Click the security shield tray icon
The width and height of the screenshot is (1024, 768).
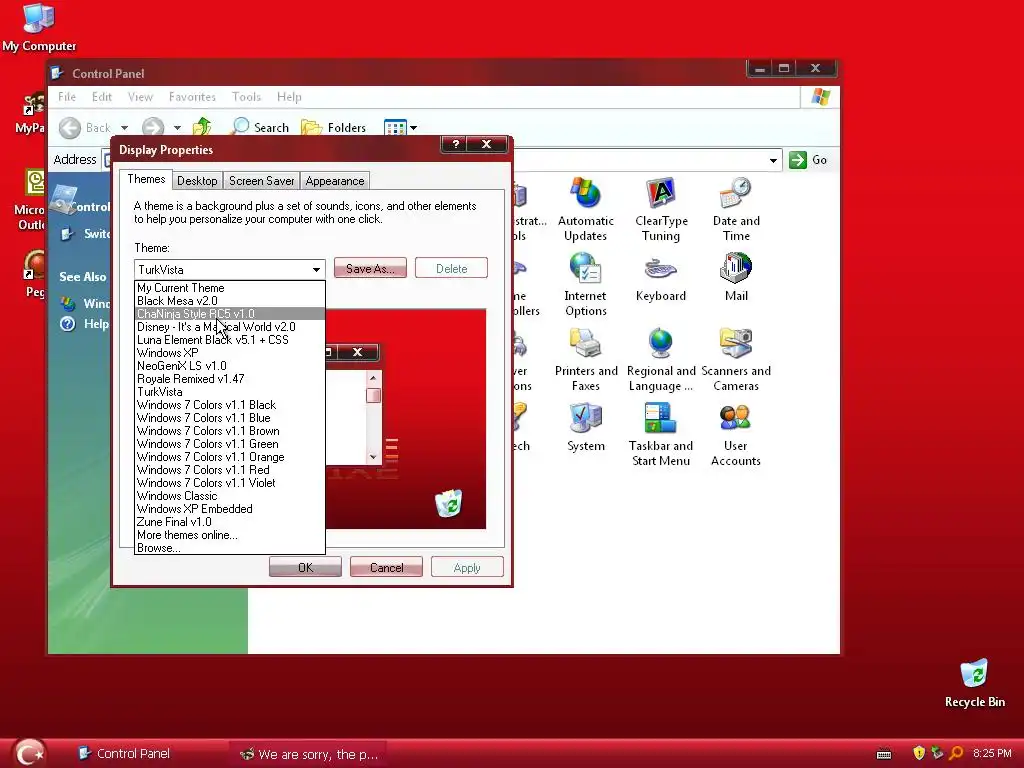tap(919, 753)
